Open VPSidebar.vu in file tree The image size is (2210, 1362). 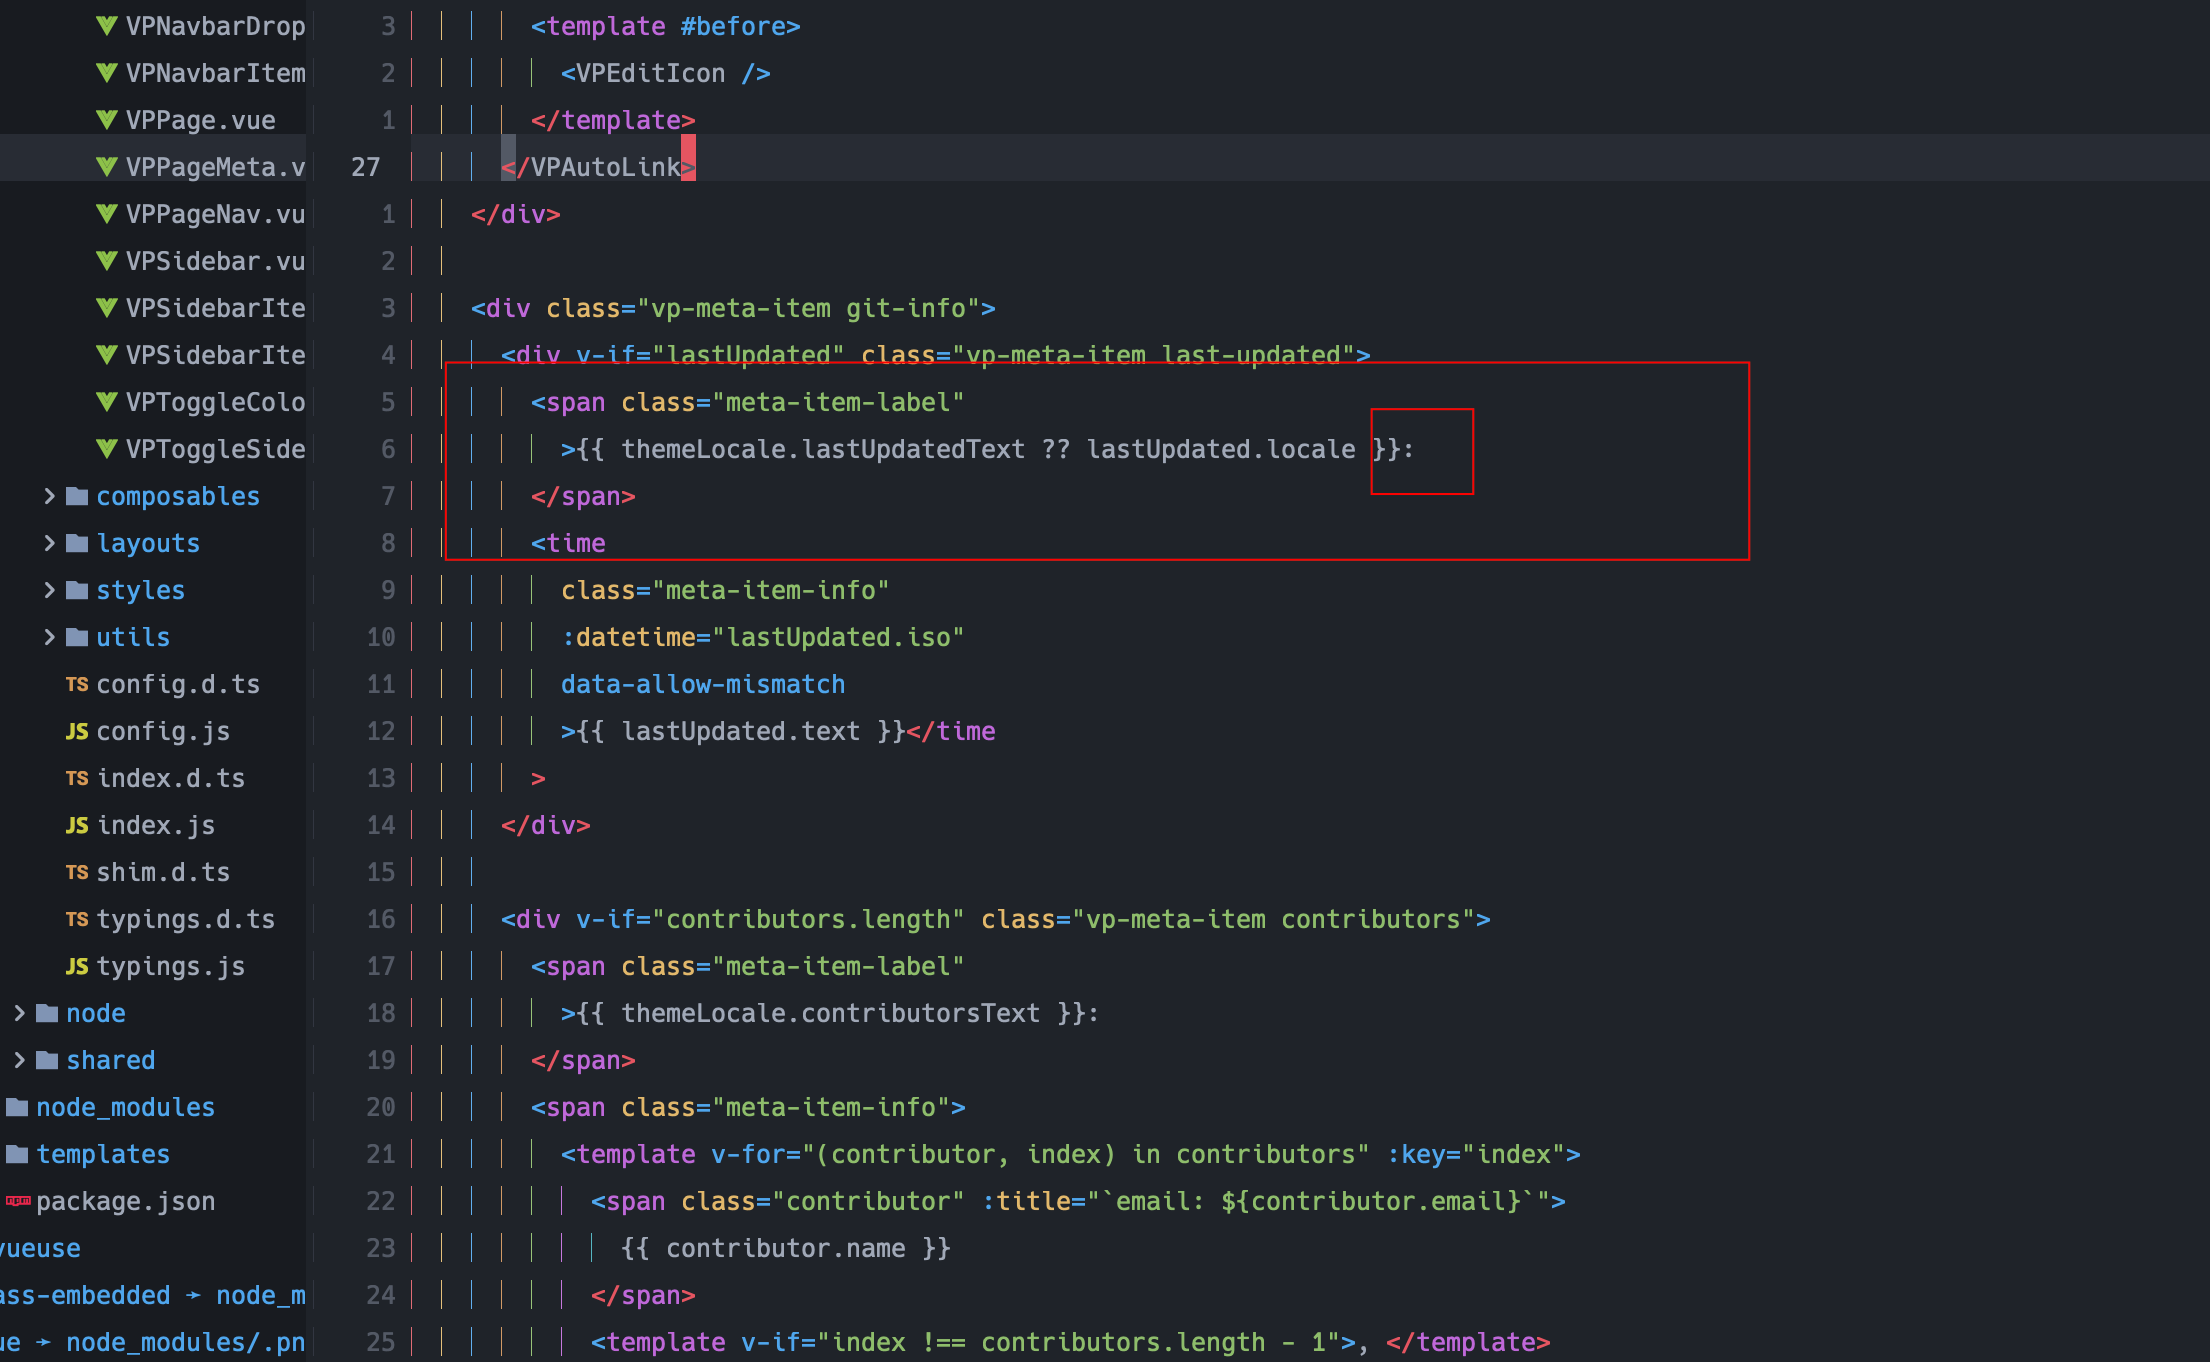tap(215, 261)
